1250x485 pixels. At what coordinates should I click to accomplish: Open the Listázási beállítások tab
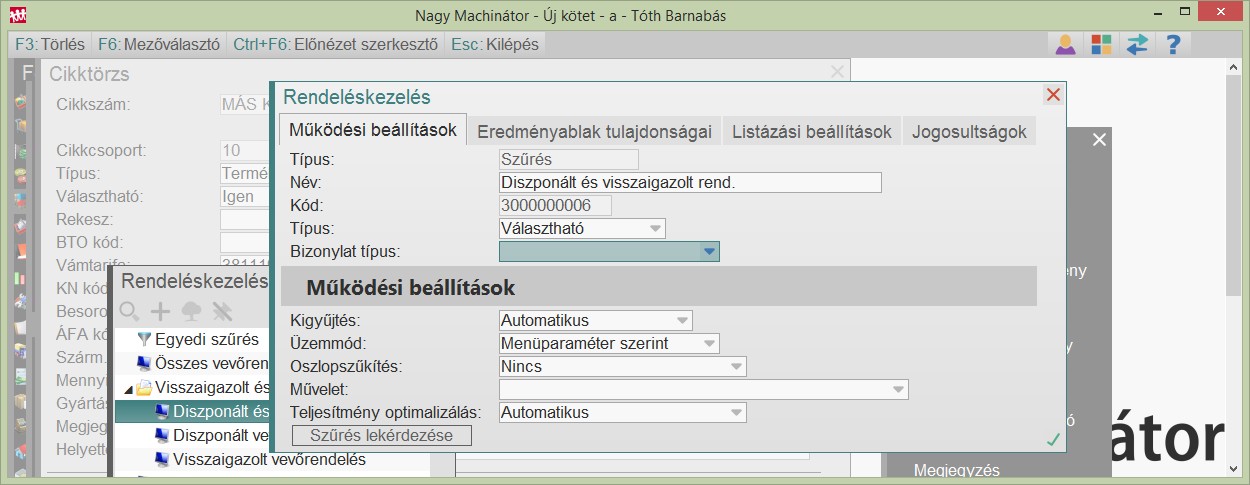point(811,131)
